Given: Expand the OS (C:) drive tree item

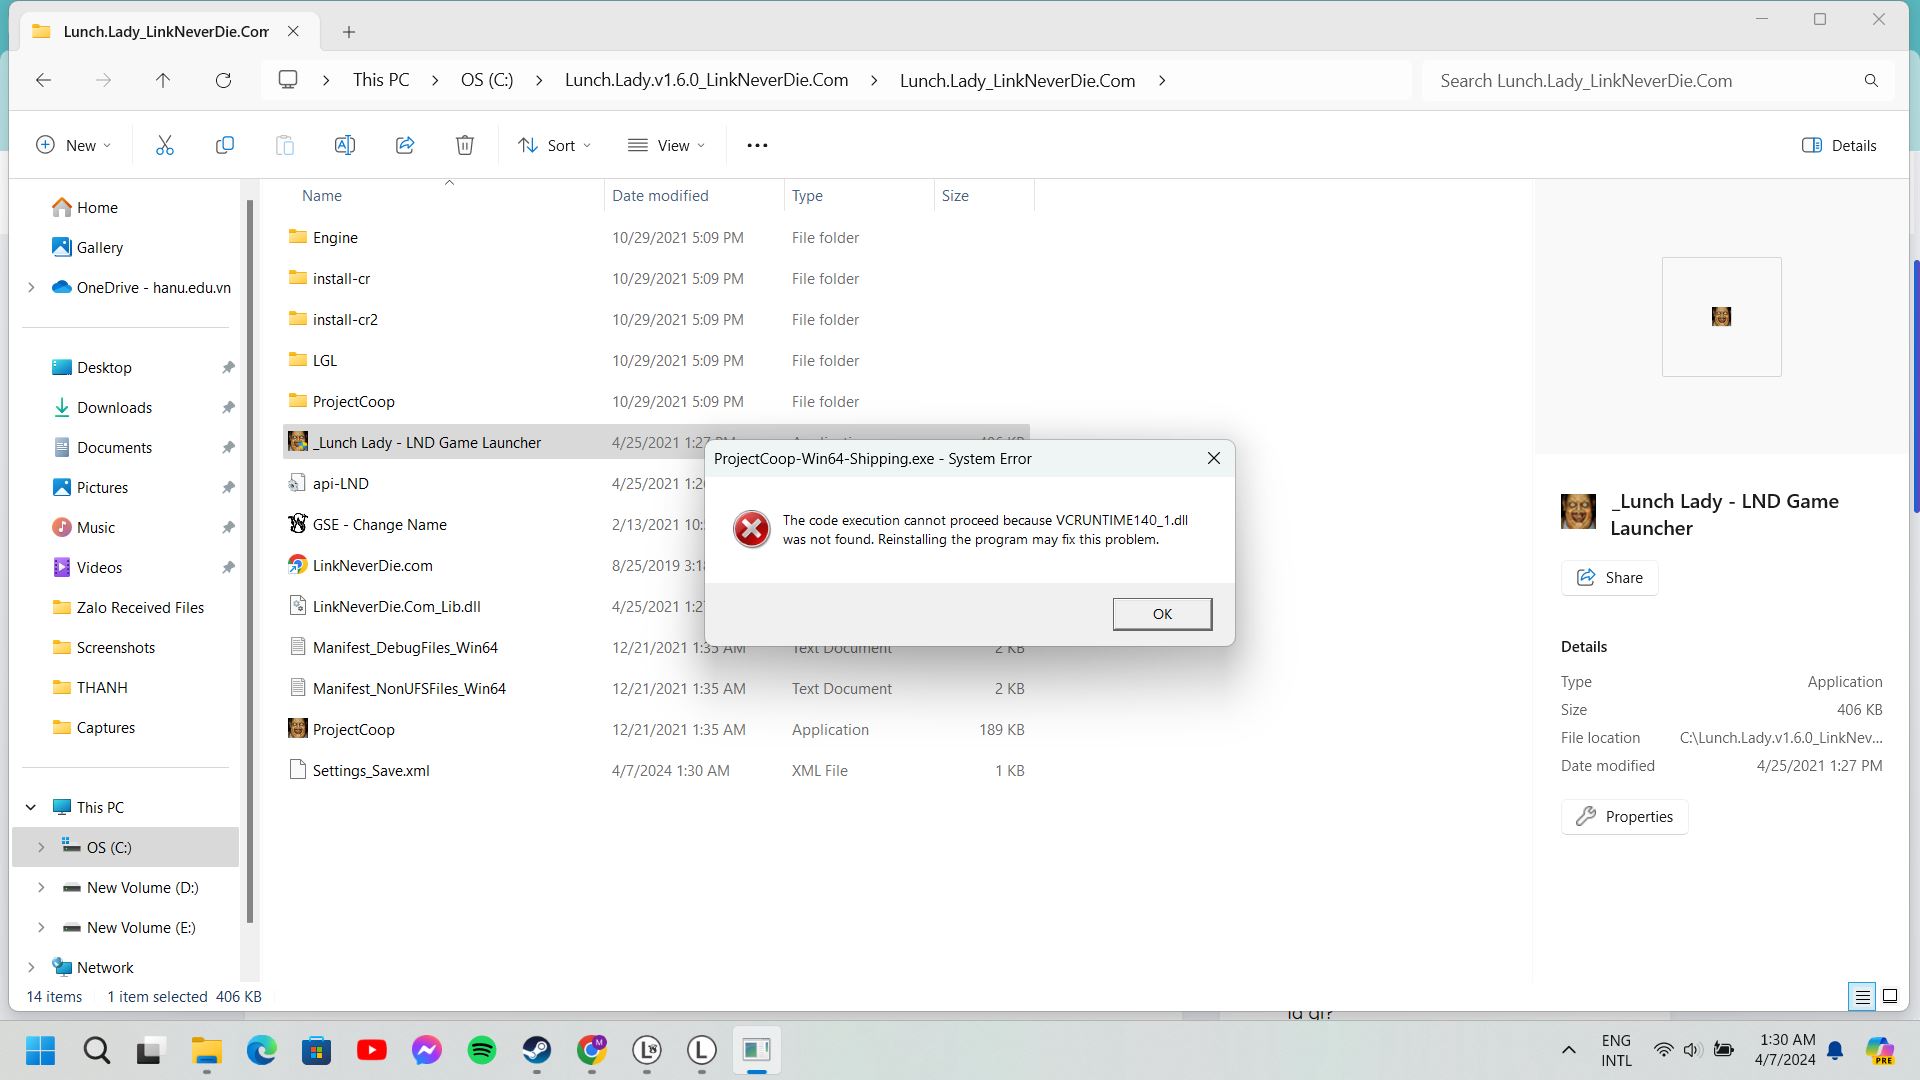Looking at the screenshot, I should click(x=41, y=848).
